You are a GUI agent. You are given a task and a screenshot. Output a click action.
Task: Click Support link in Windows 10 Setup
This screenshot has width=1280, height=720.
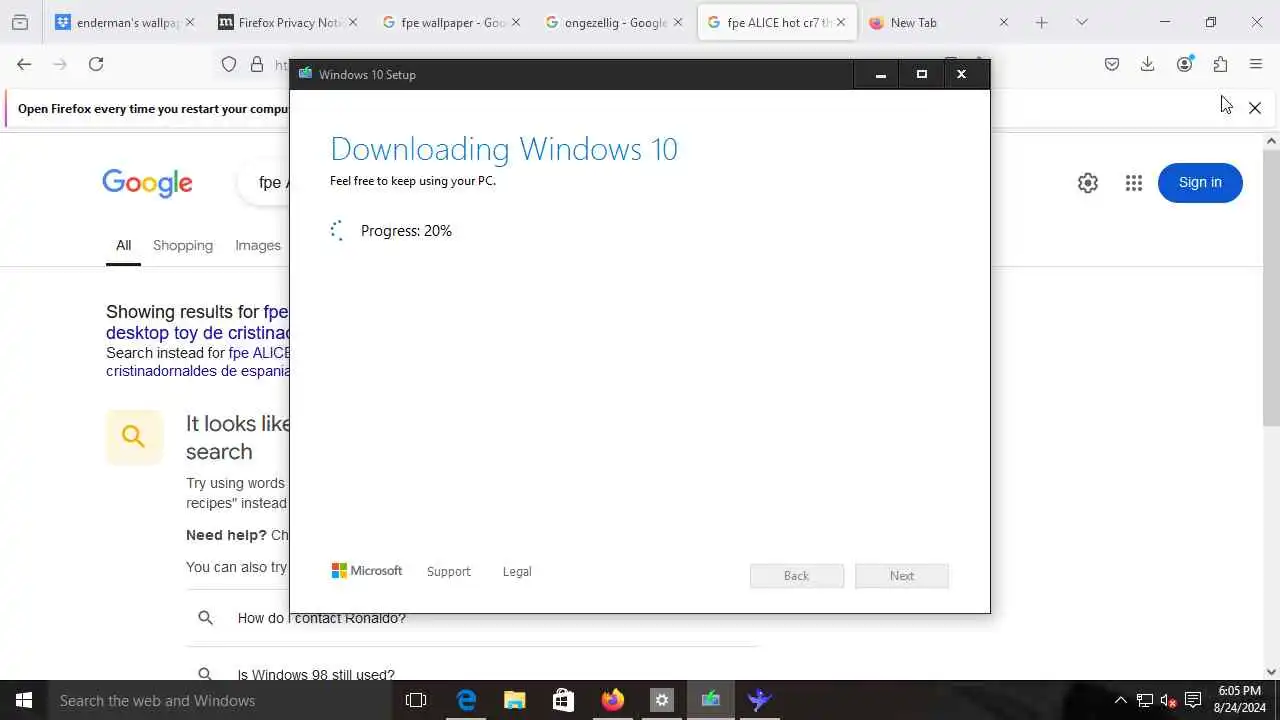(448, 571)
